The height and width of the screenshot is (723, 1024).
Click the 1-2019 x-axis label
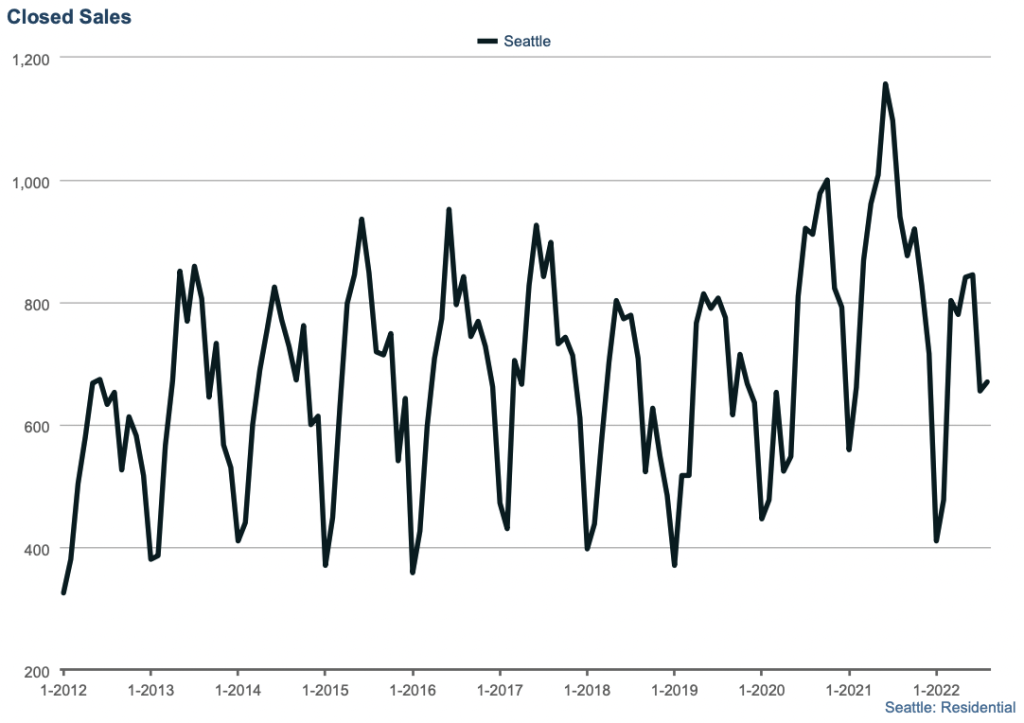[673, 689]
